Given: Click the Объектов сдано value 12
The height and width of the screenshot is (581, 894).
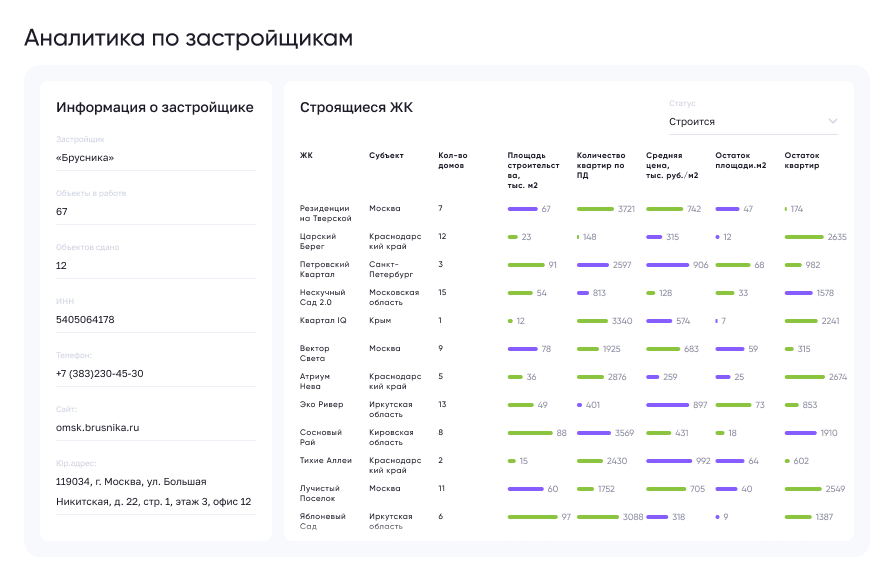Looking at the screenshot, I should (61, 266).
